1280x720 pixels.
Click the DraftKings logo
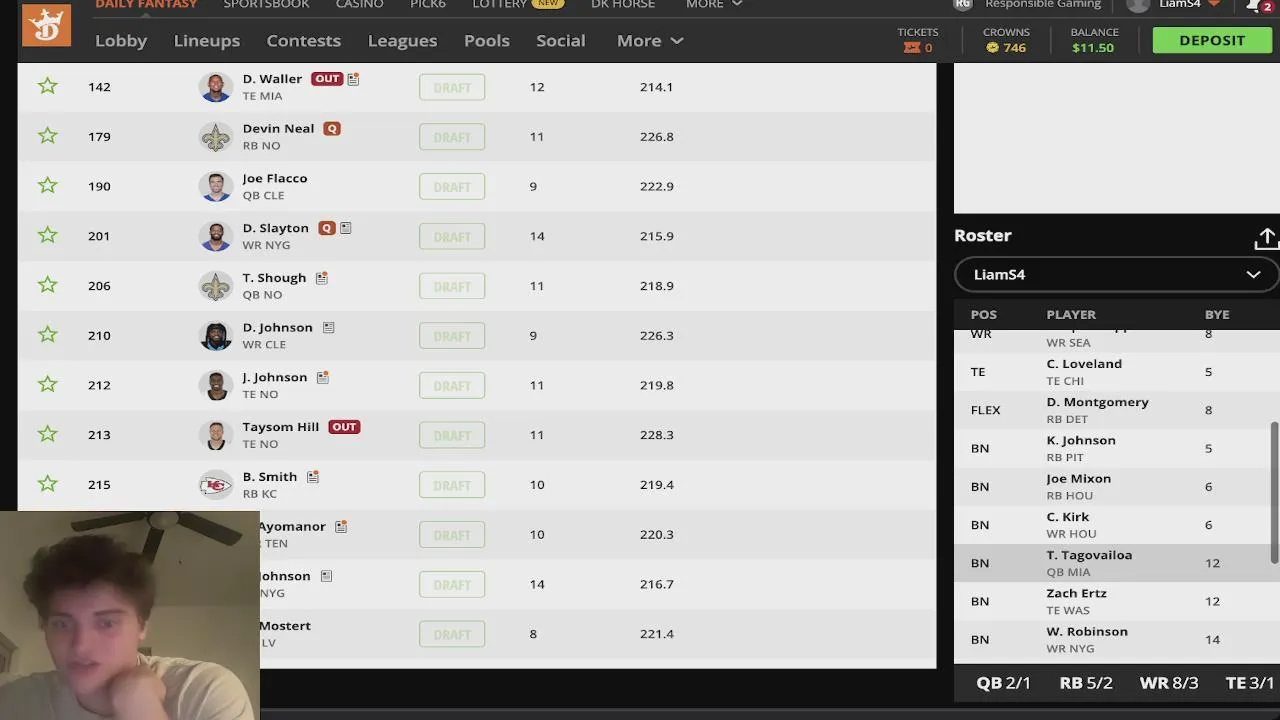coord(46,25)
